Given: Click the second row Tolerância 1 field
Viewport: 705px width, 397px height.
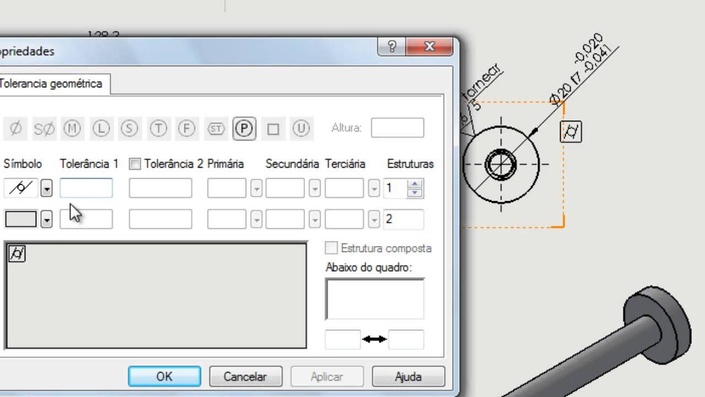Looking at the screenshot, I should pos(86,219).
